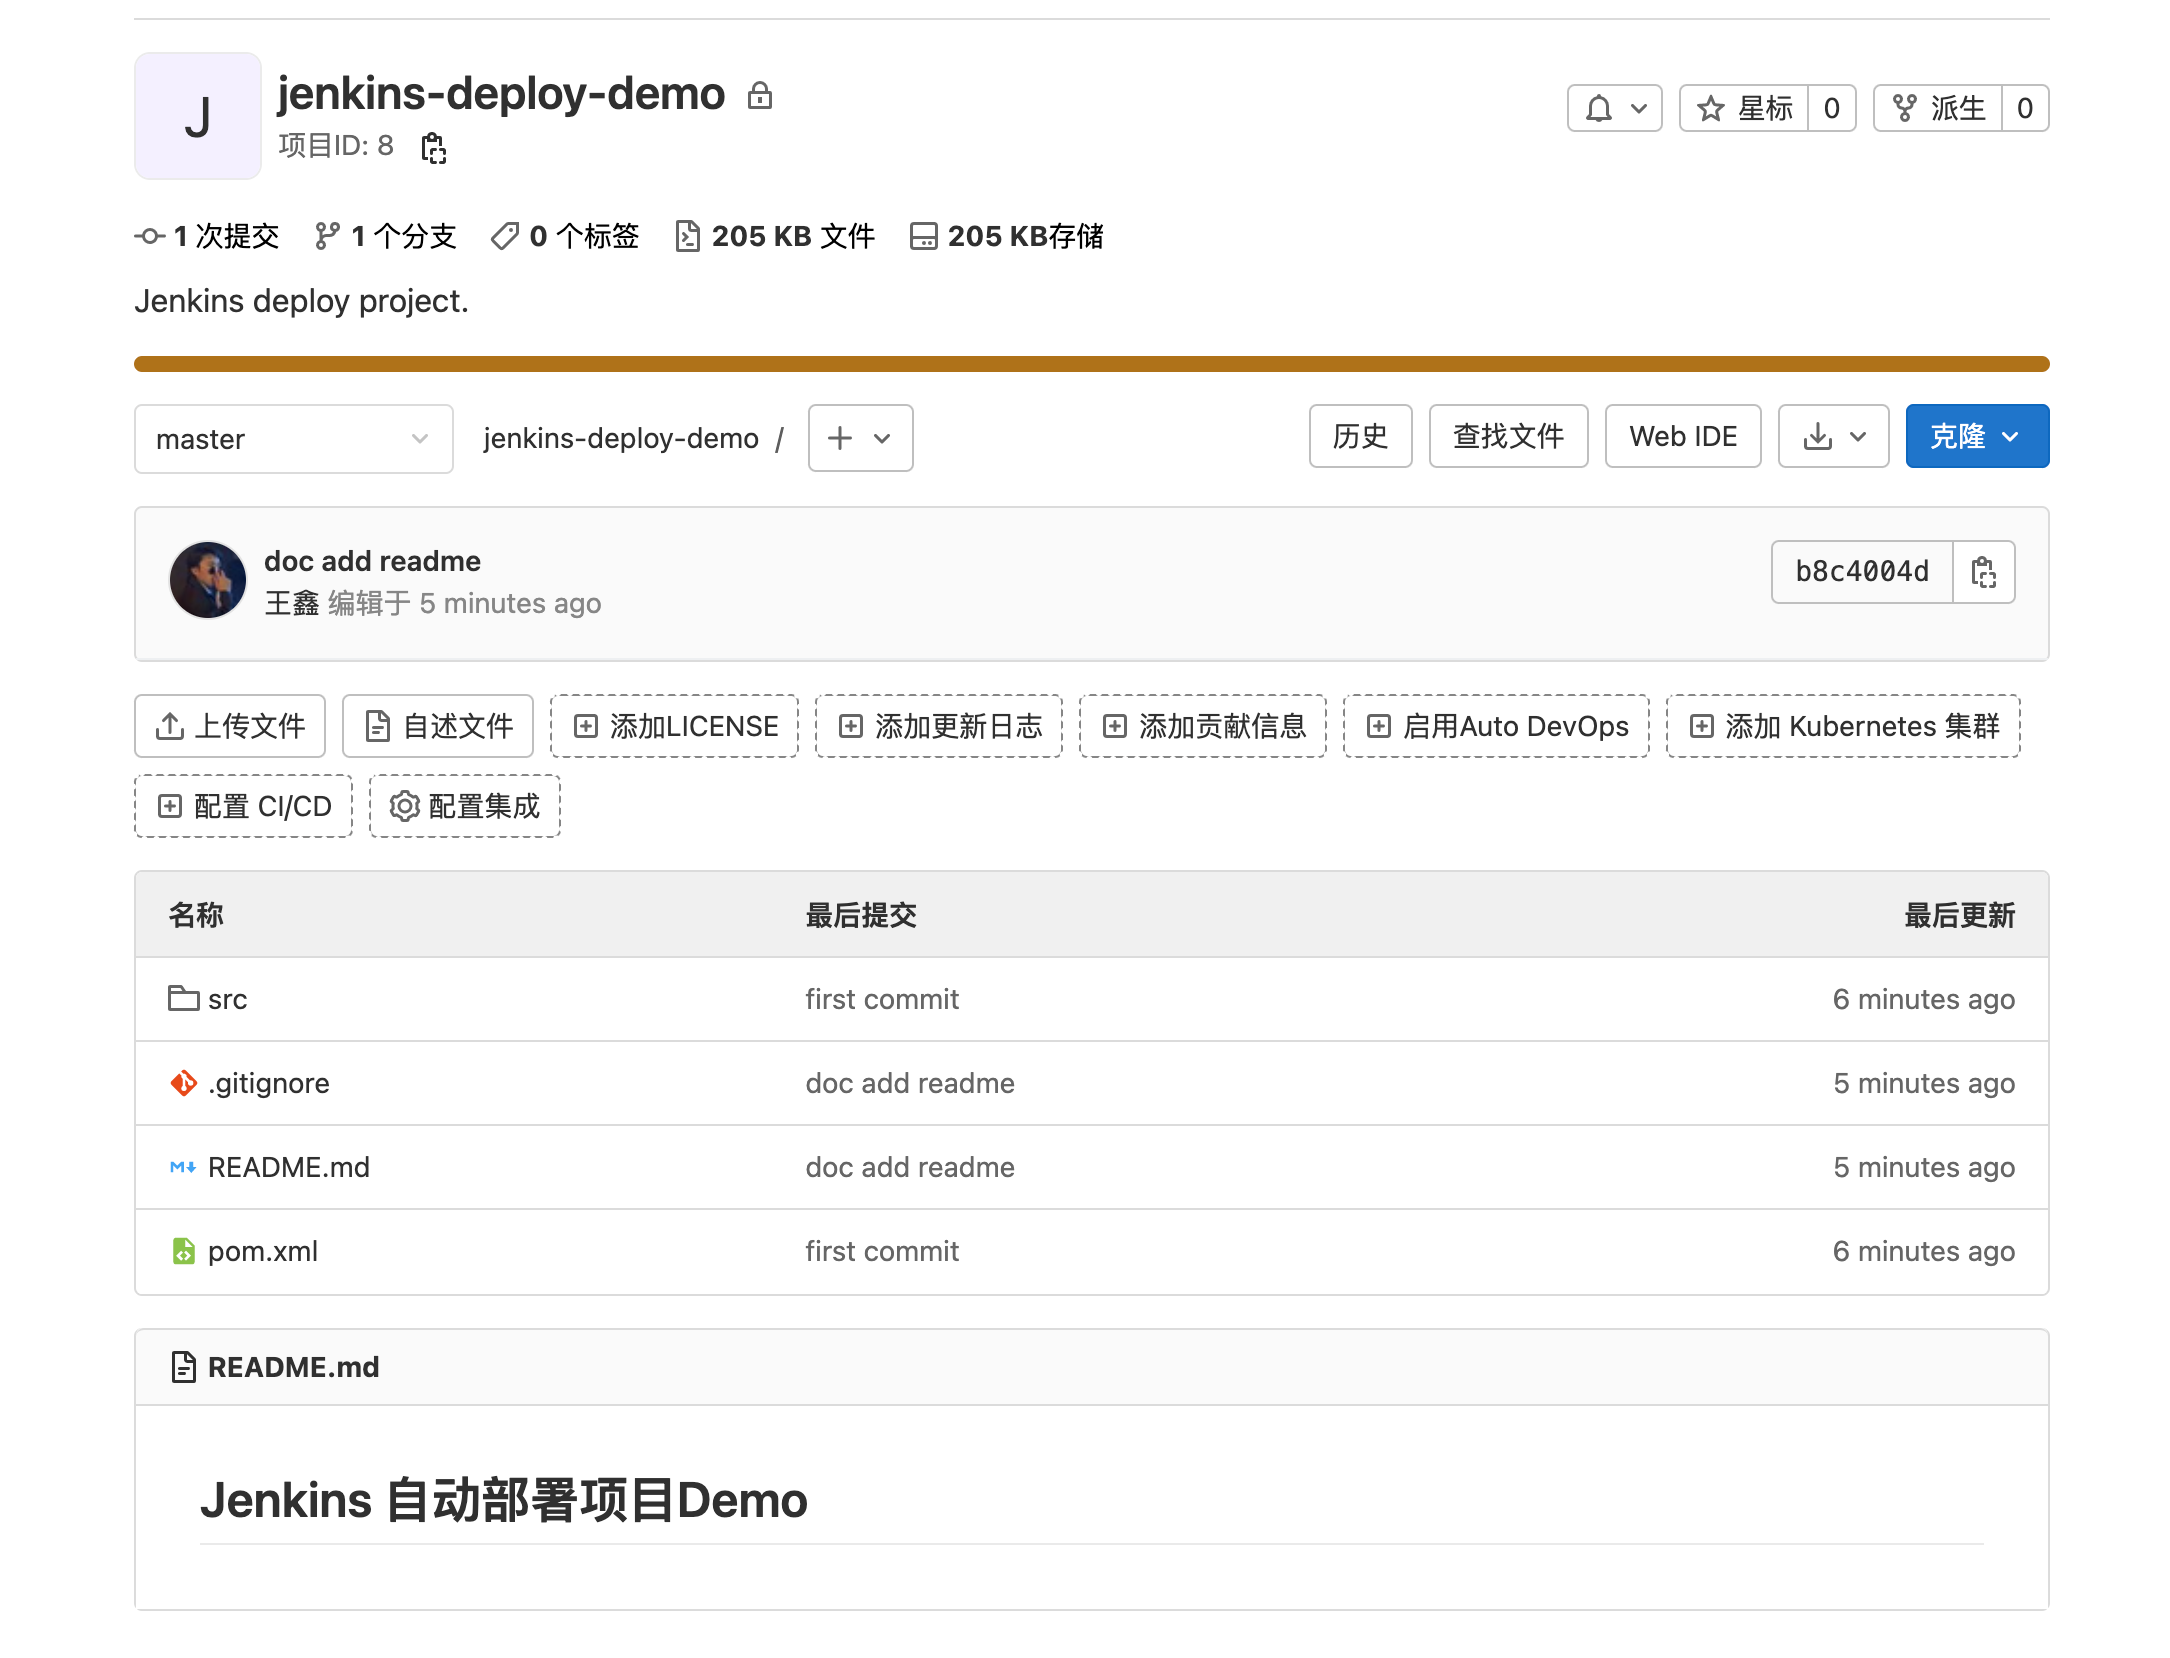Click the markdown icon beside README.md row
The image size is (2170, 1658).
click(x=183, y=1167)
